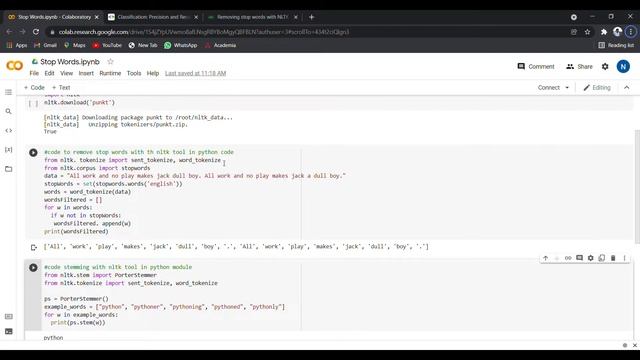The image size is (640, 360).
Task: Open a new browser tab
Action: 311,17
